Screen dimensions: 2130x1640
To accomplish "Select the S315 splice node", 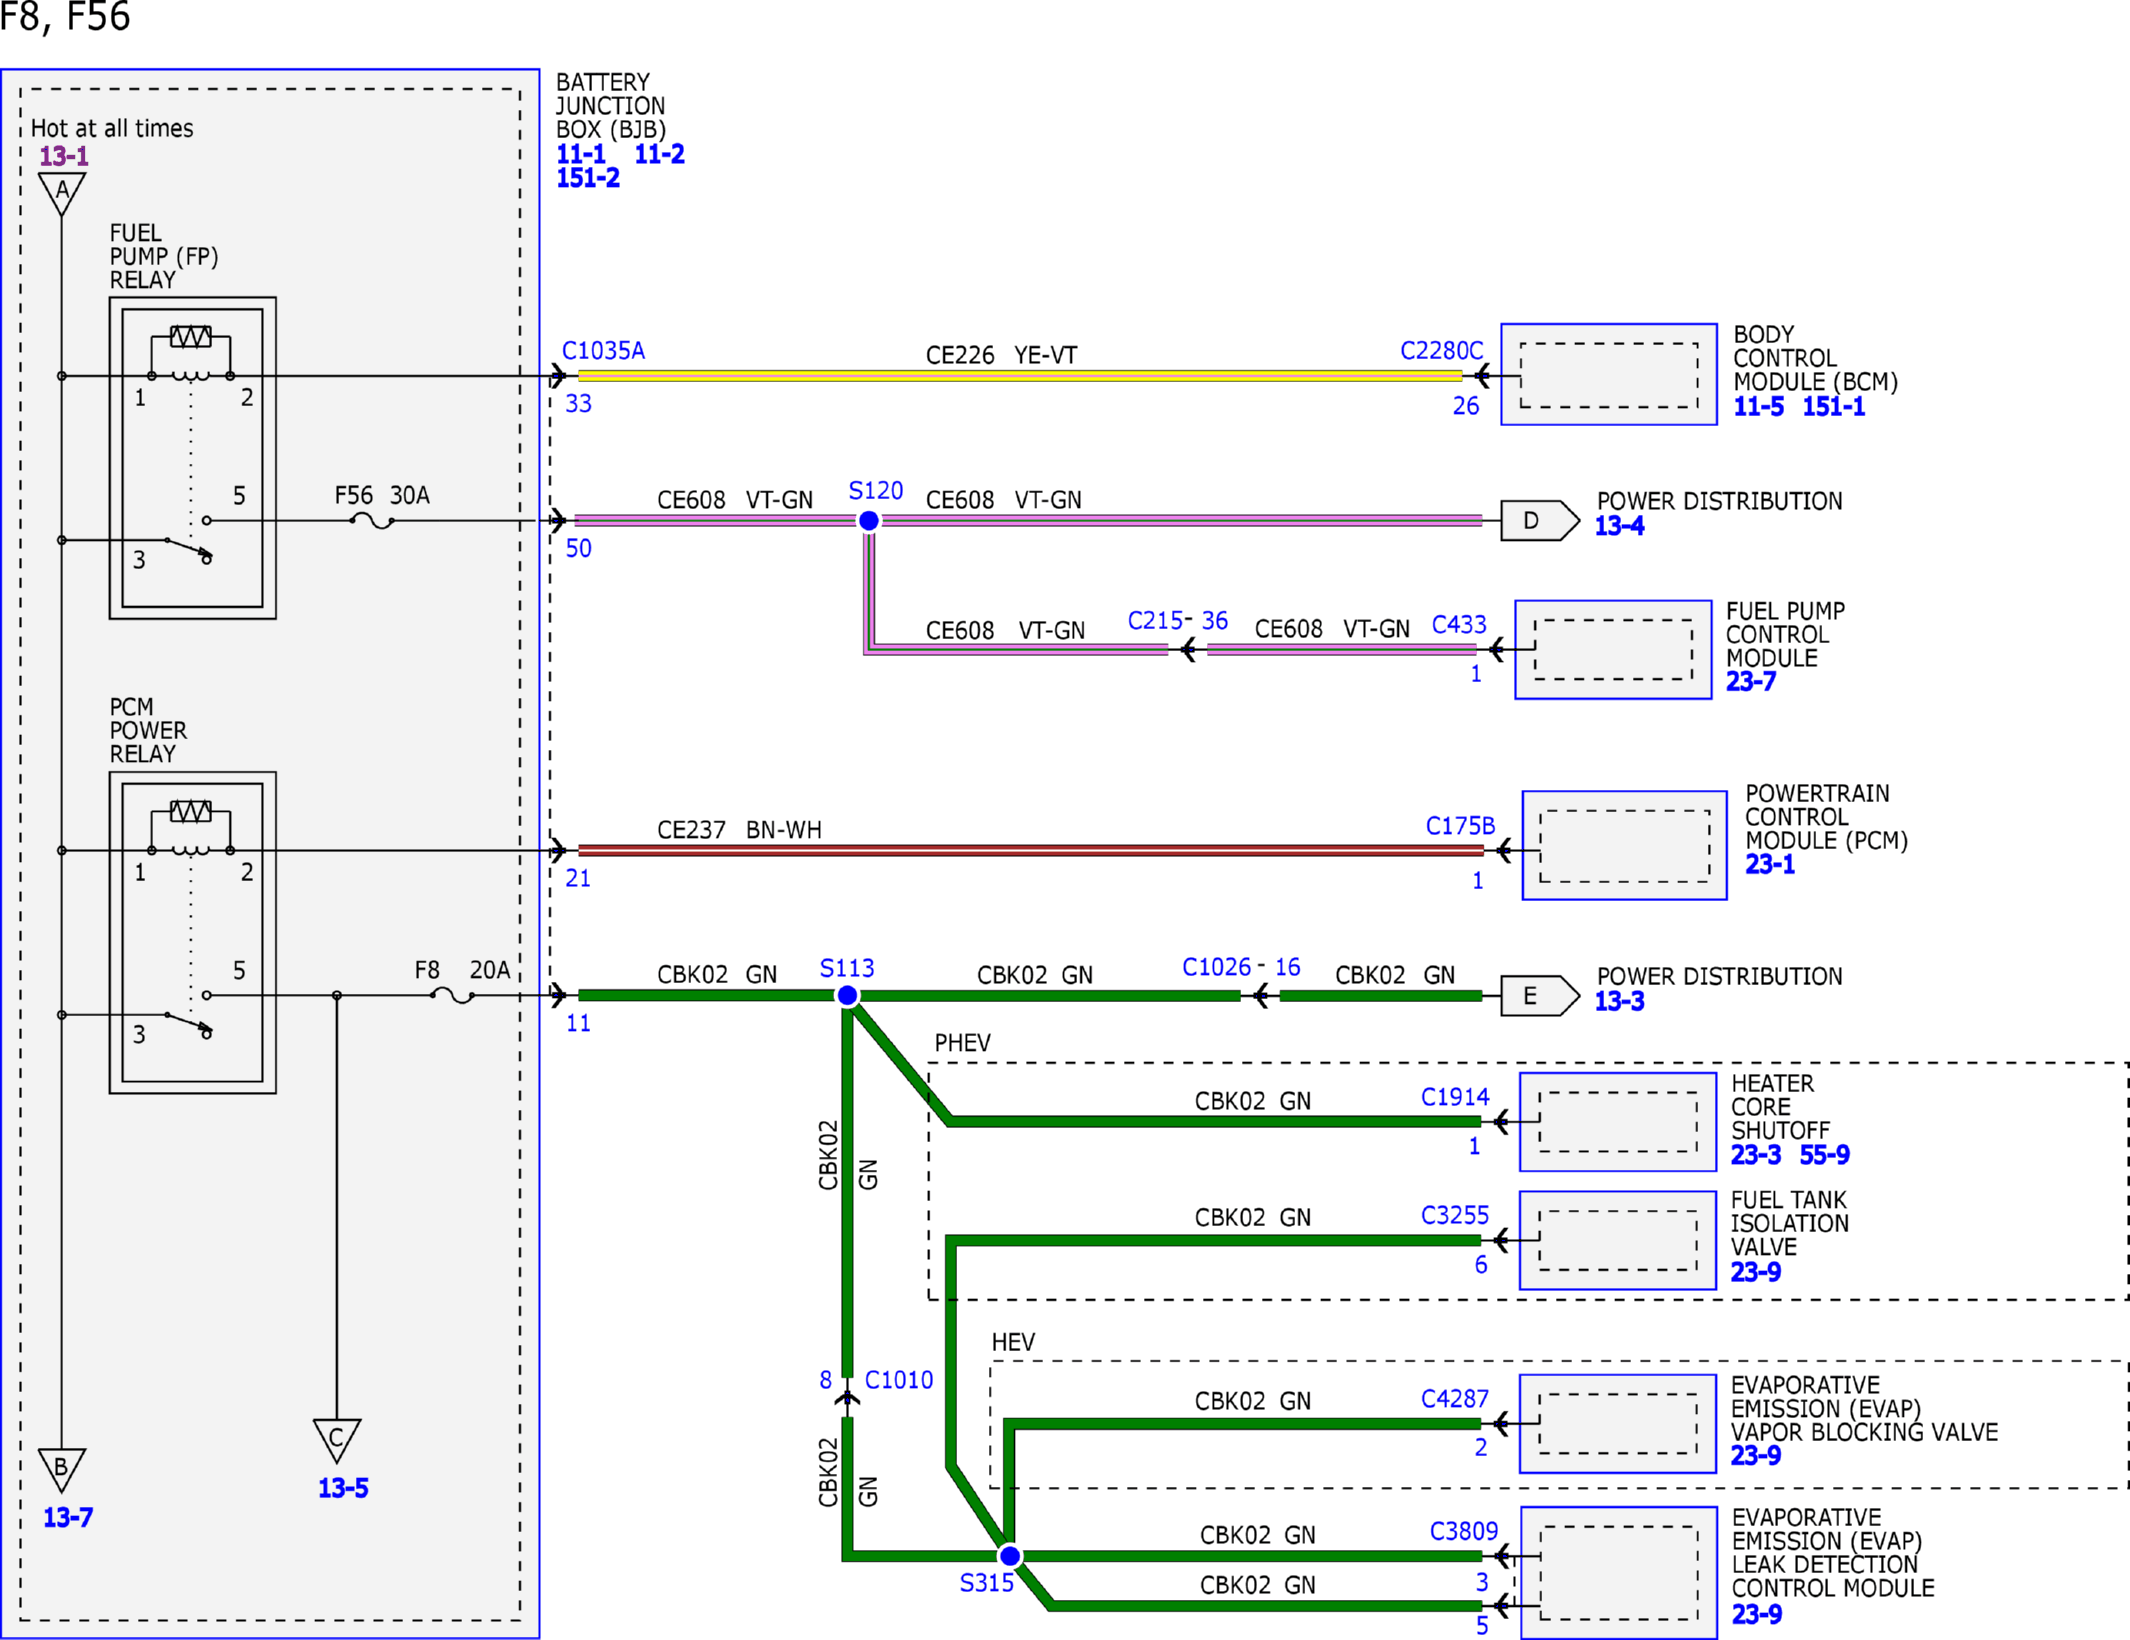I will [x=1010, y=1556].
